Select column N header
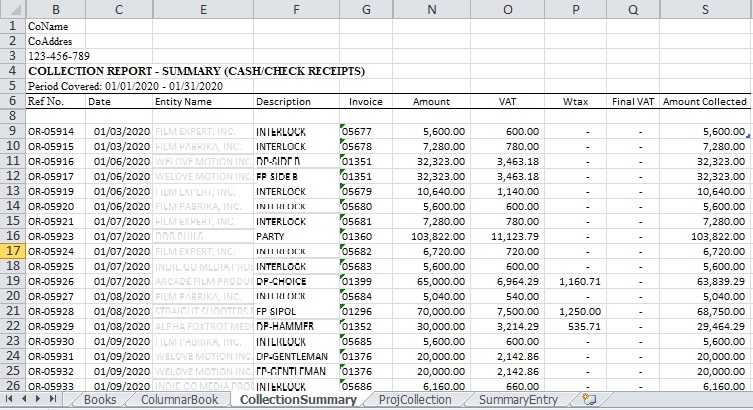This screenshot has width=753, height=410. coord(431,9)
